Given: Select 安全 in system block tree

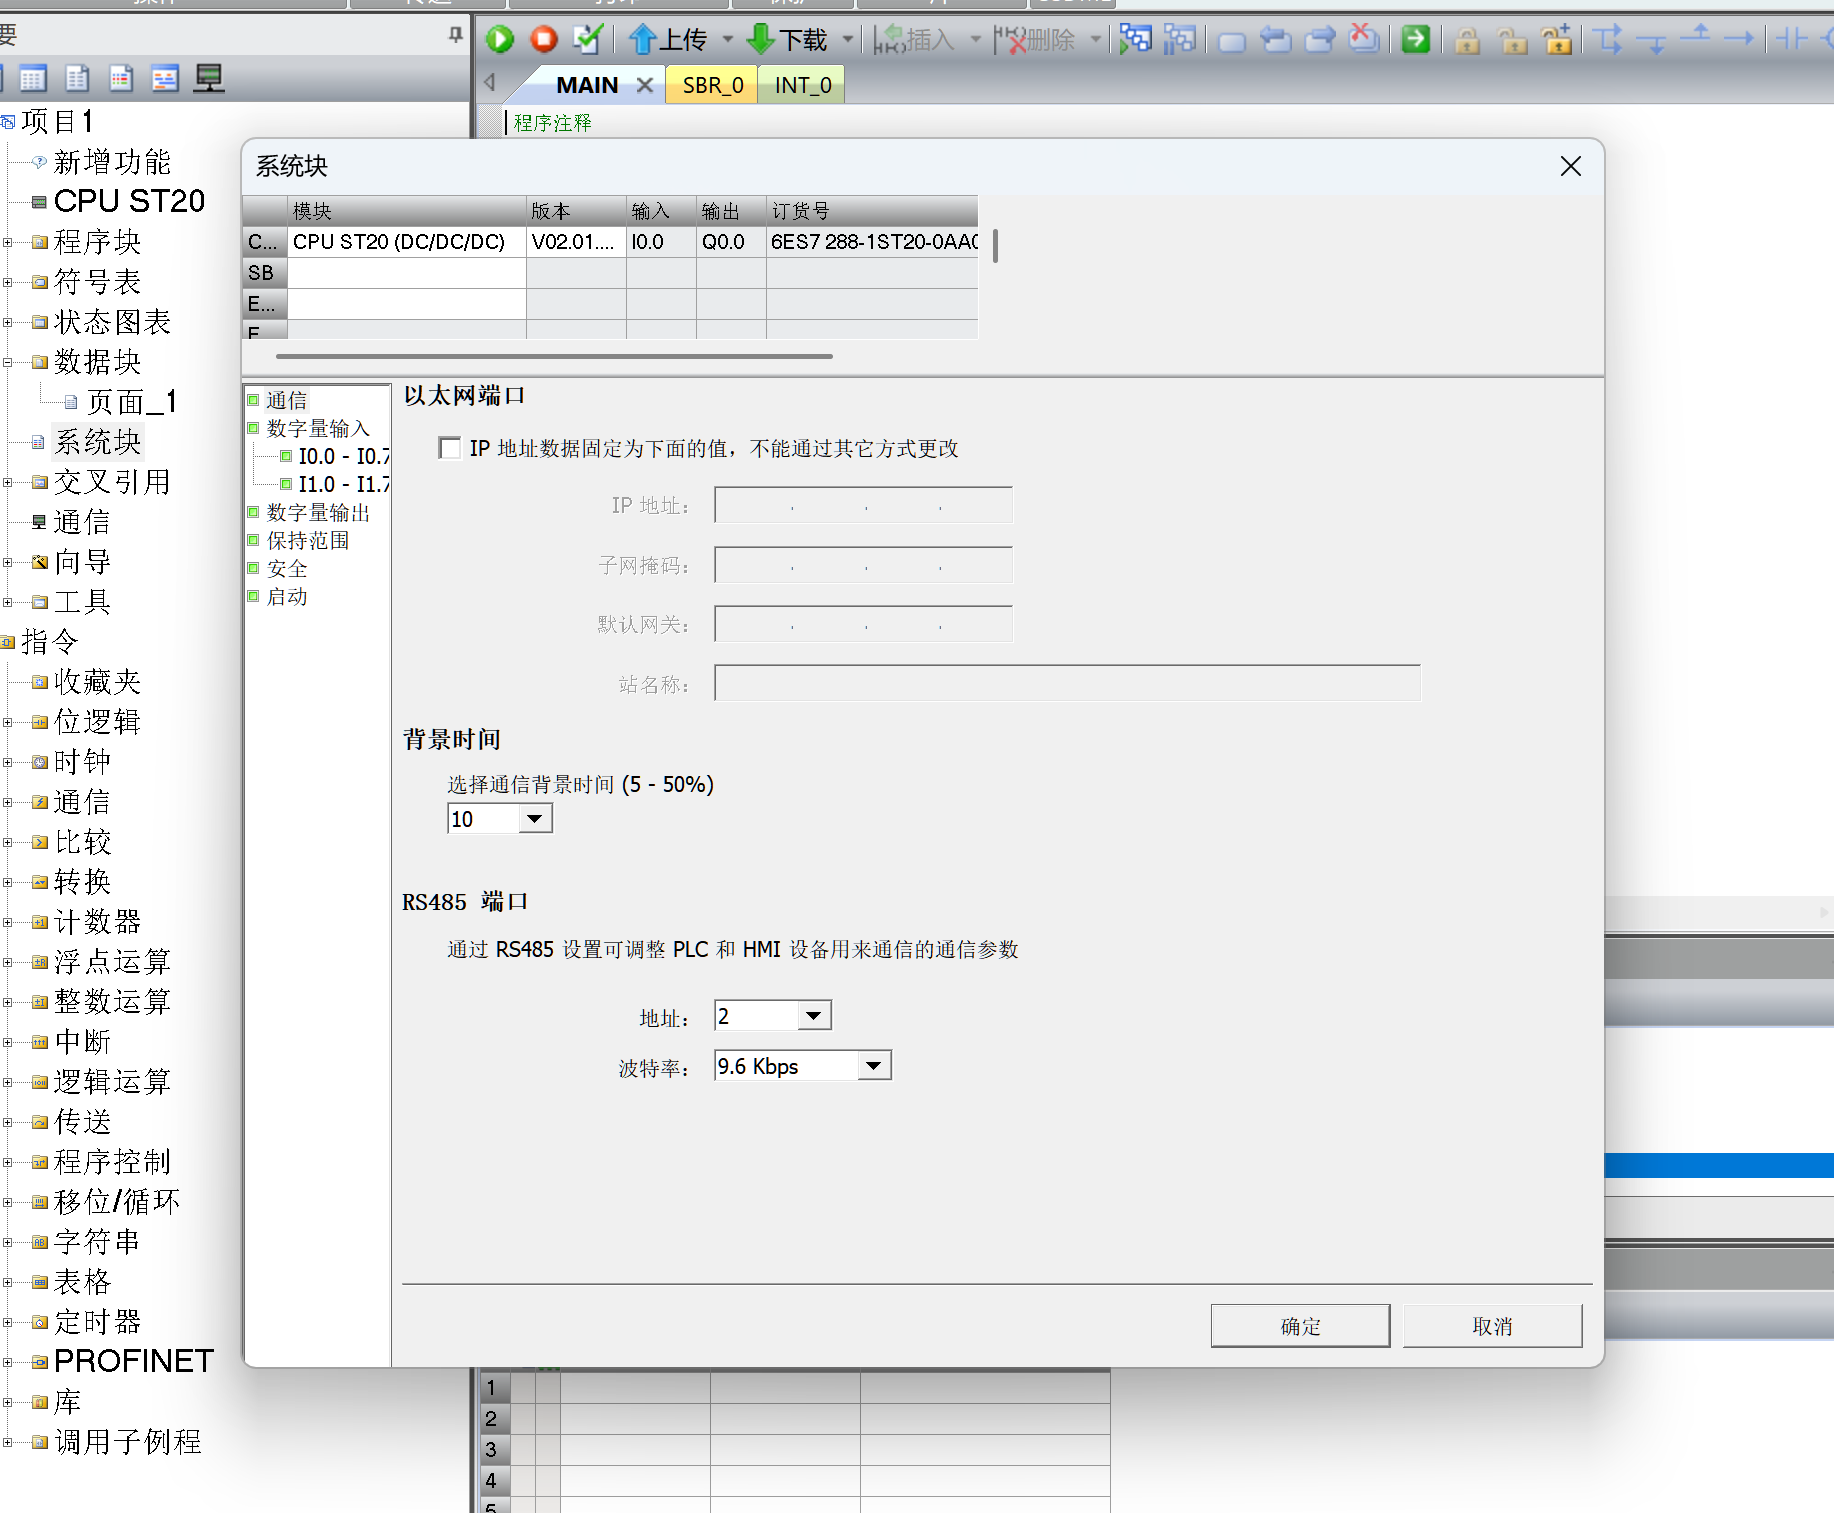Looking at the screenshot, I should click(287, 569).
